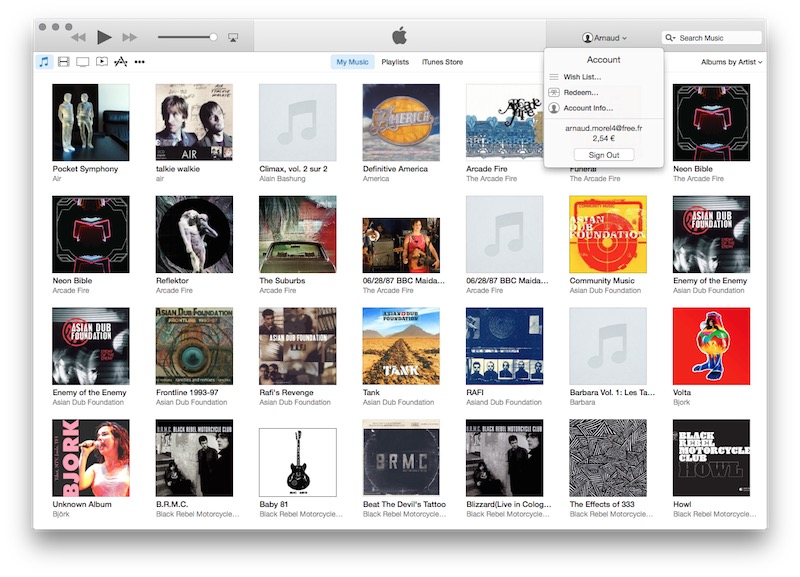Open The Effects of 333 album cover
The height and width of the screenshot is (577, 800).
(608, 458)
